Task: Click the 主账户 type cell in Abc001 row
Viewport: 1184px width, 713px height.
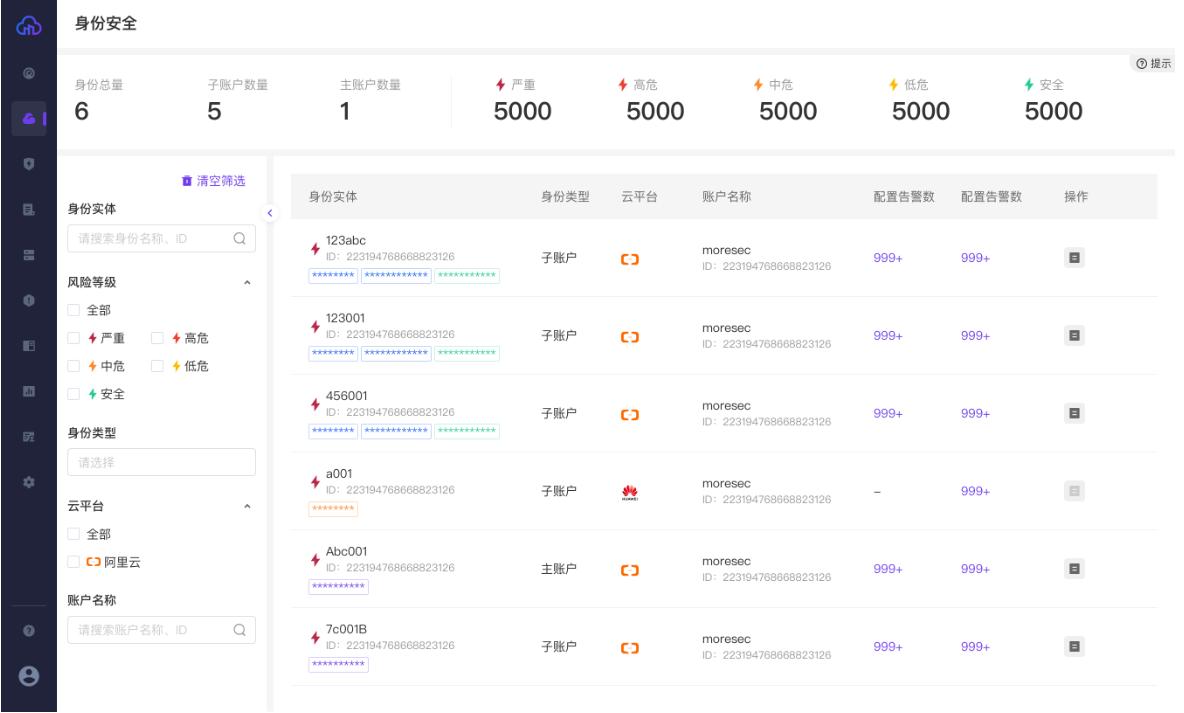Action: pyautogui.click(x=559, y=569)
